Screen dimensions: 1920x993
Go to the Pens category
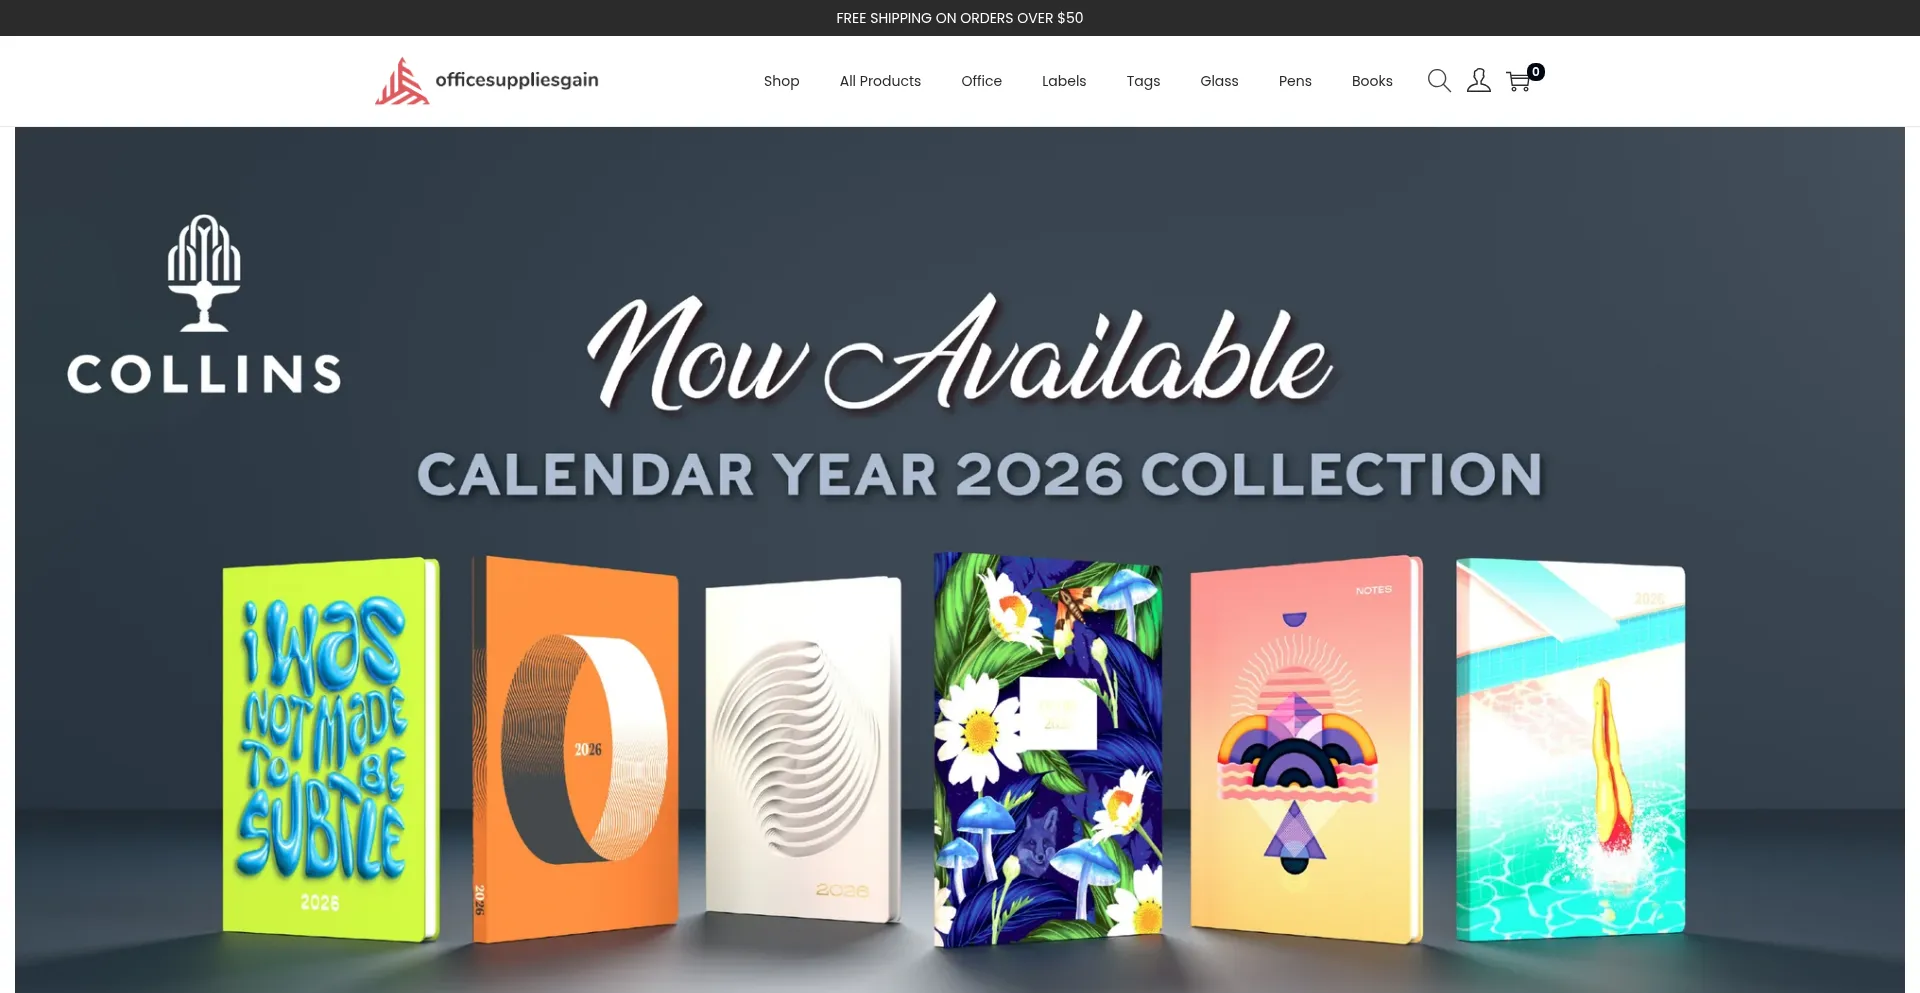[x=1295, y=81]
